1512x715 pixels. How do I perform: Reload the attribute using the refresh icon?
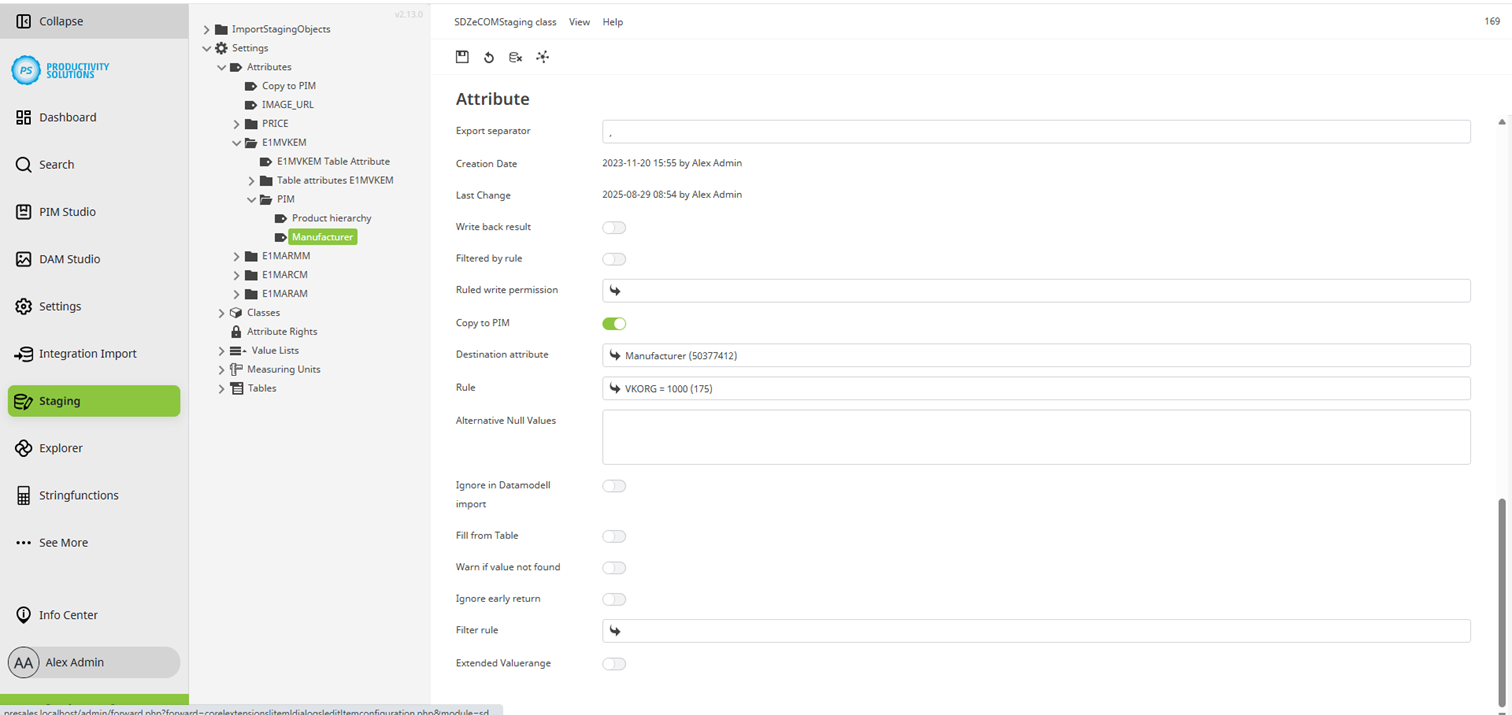tap(489, 57)
